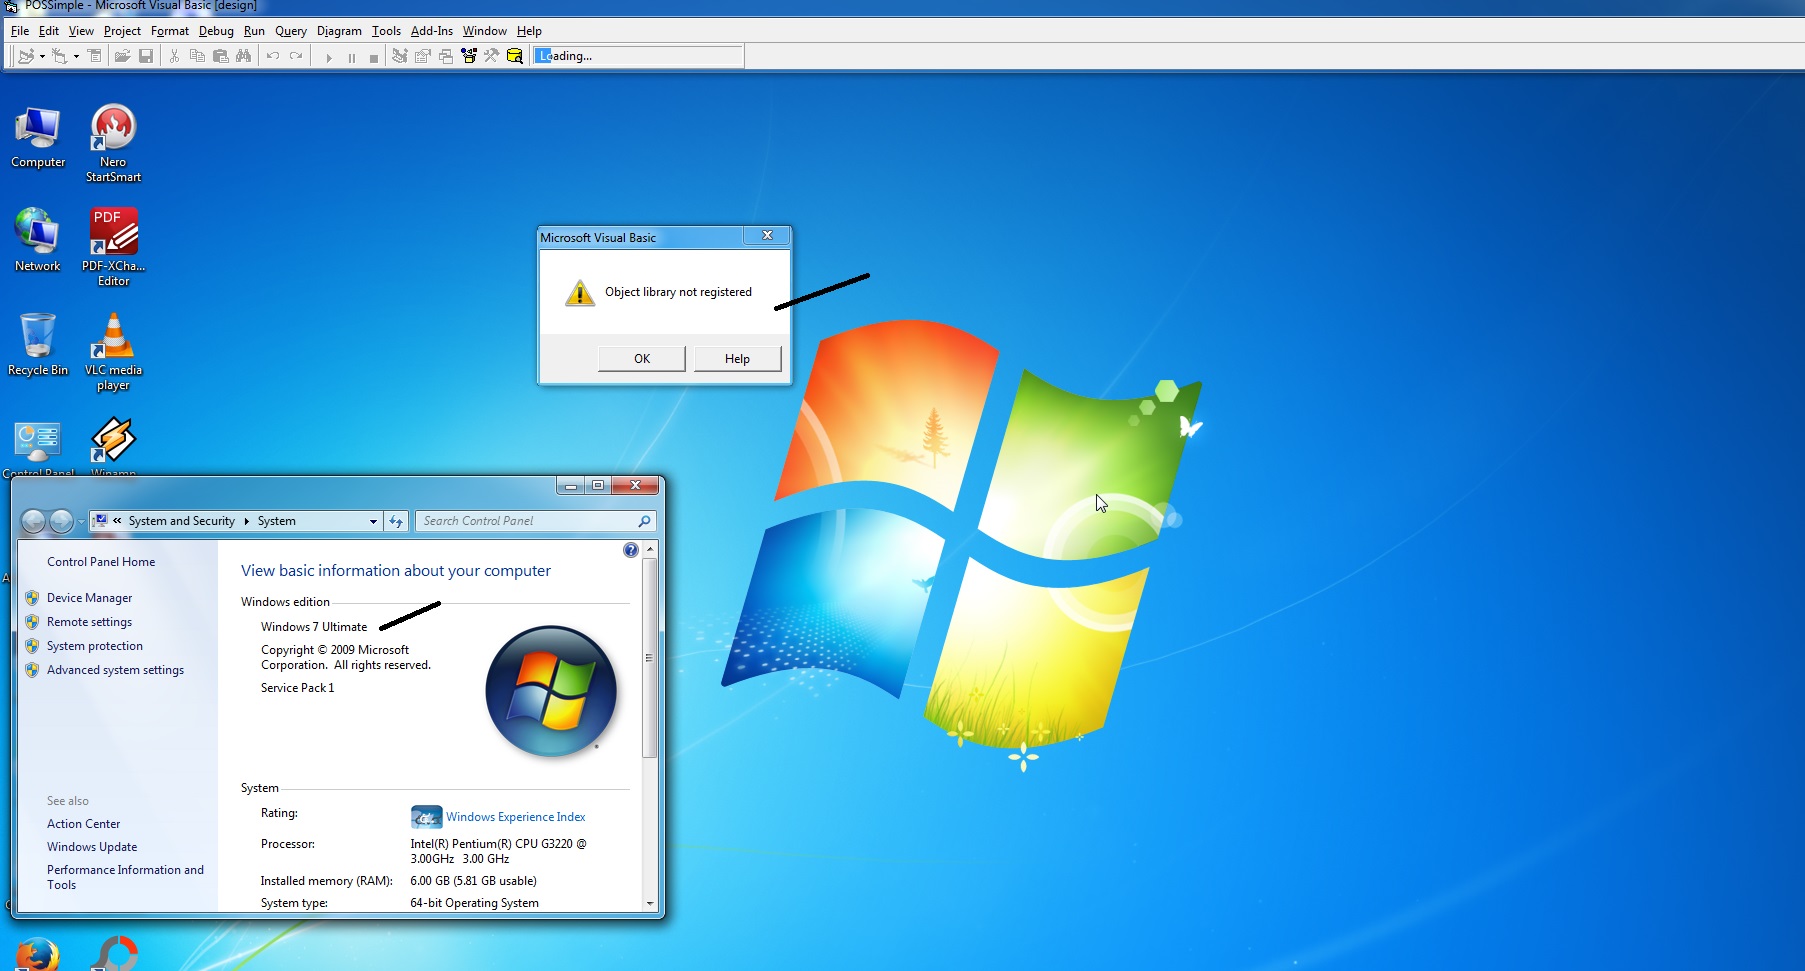
Task: Click the Refresh button in System window
Action: click(x=396, y=521)
